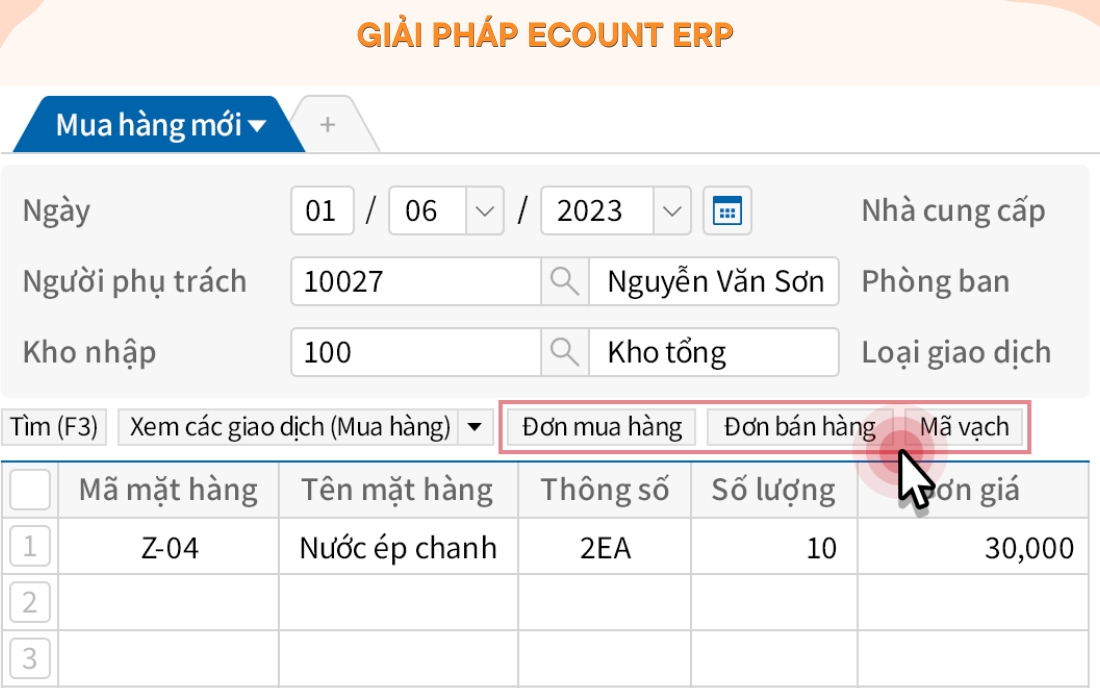Viewport: 1100px width, 688px height.
Task: Open Đơn bán hàng button
Action: (799, 427)
